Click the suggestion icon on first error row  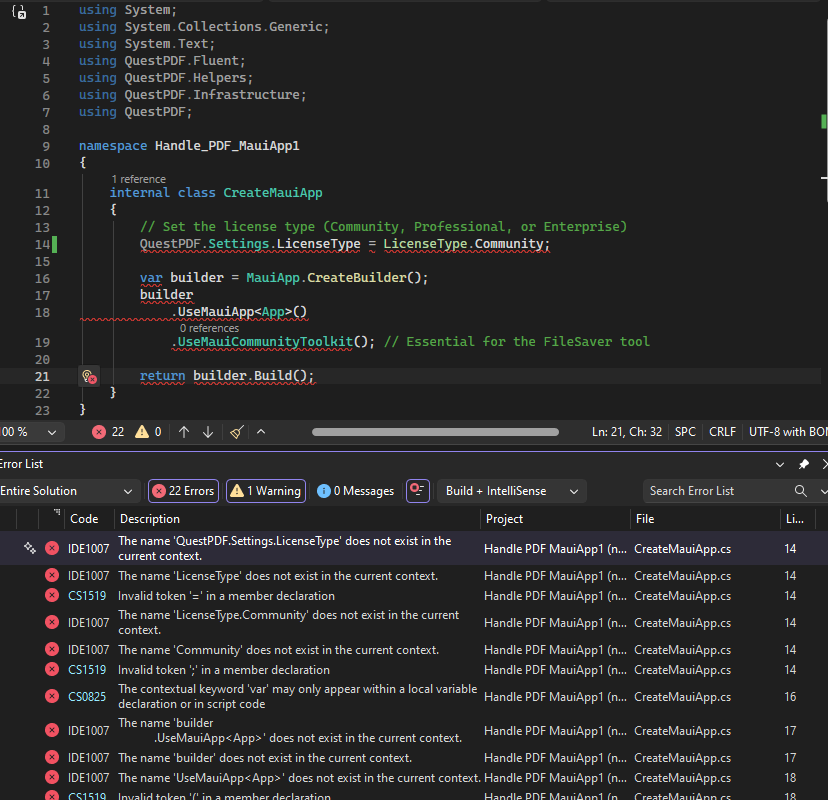point(30,549)
